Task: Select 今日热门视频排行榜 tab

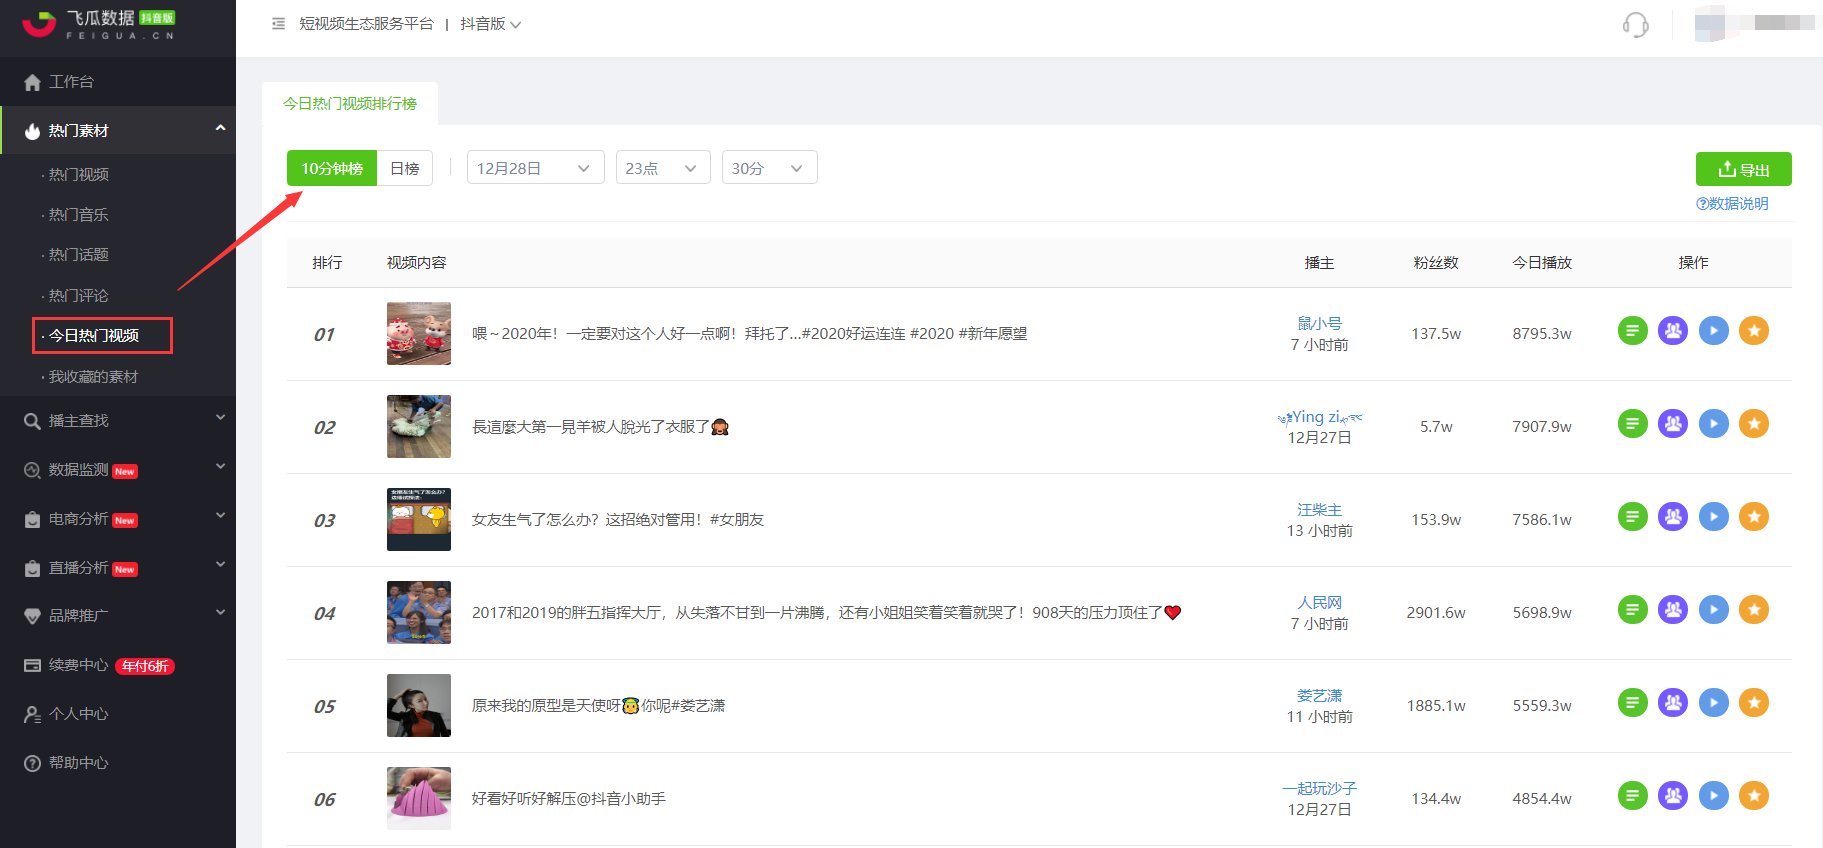Action: coord(350,104)
